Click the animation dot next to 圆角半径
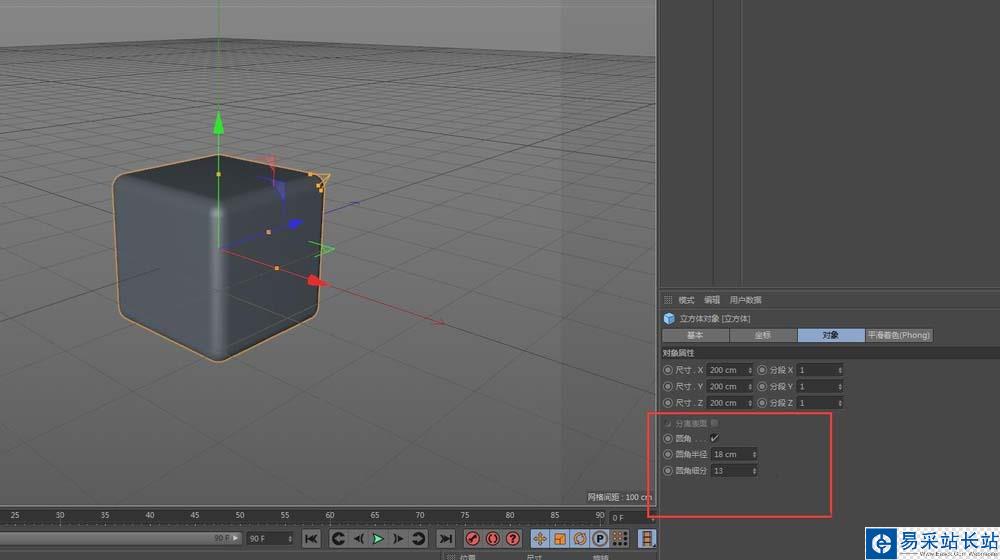This screenshot has height=560, width=1000. click(668, 454)
